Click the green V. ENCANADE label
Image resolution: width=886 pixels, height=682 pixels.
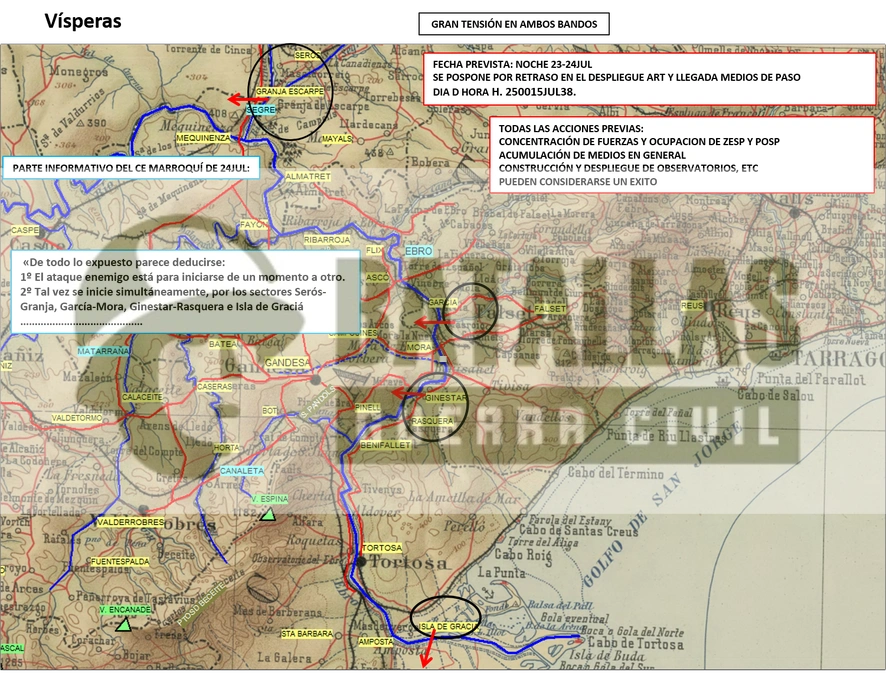[x=125, y=610]
